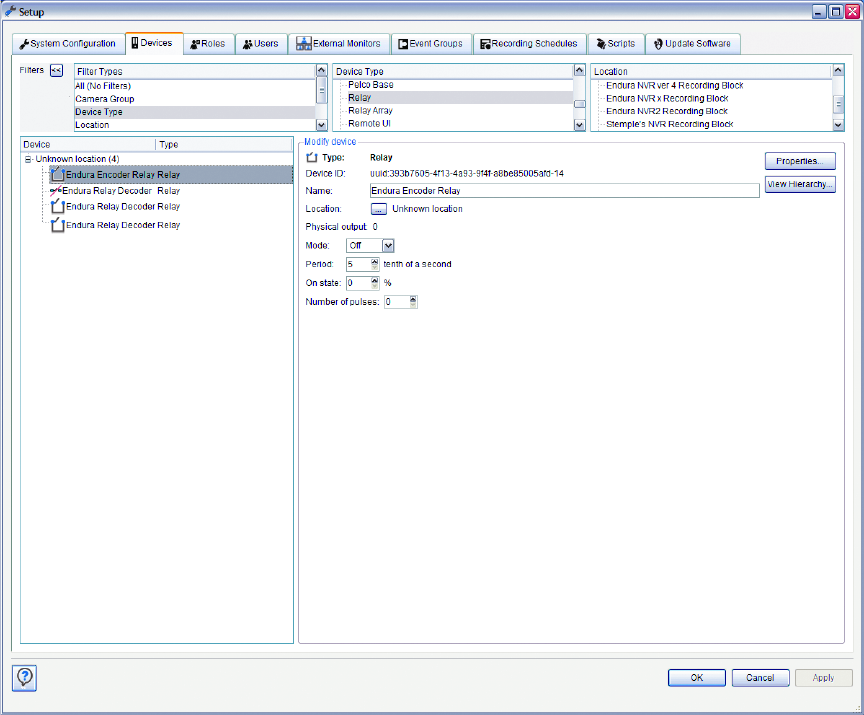Open the Scripts tab
This screenshot has width=864, height=715.
[x=614, y=44]
